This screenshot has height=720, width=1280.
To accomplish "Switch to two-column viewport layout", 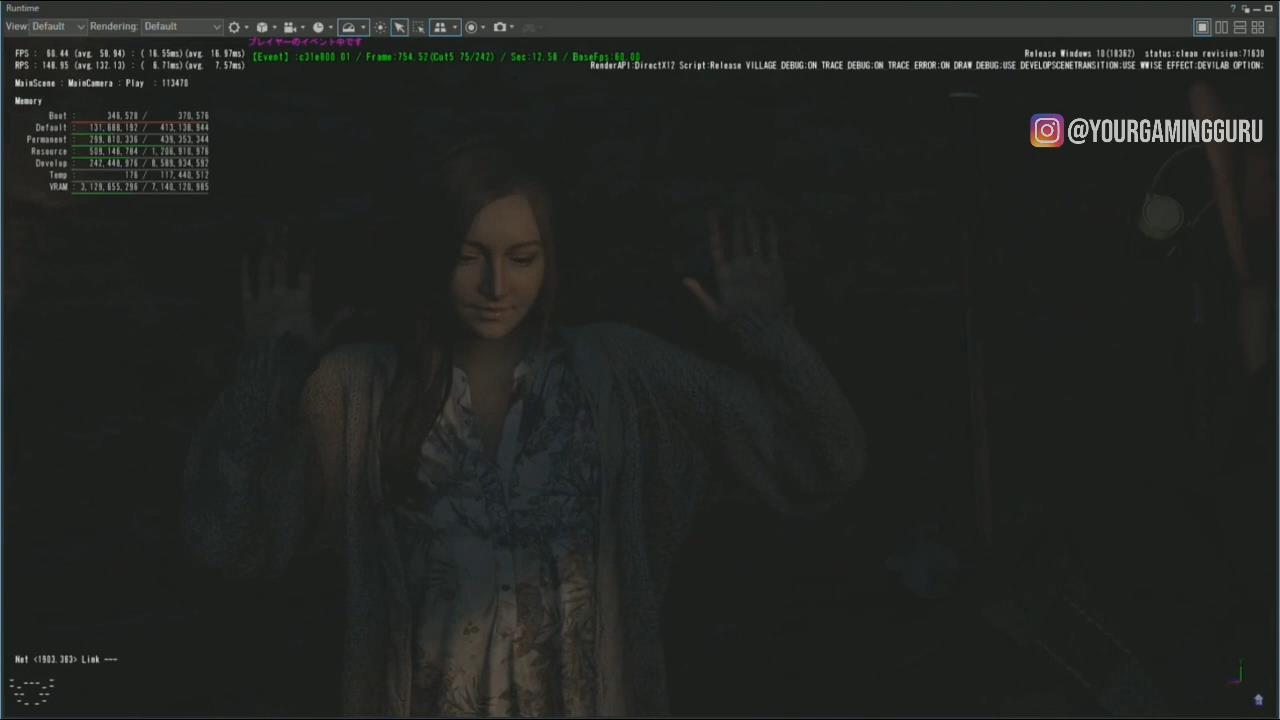I will point(1221,27).
